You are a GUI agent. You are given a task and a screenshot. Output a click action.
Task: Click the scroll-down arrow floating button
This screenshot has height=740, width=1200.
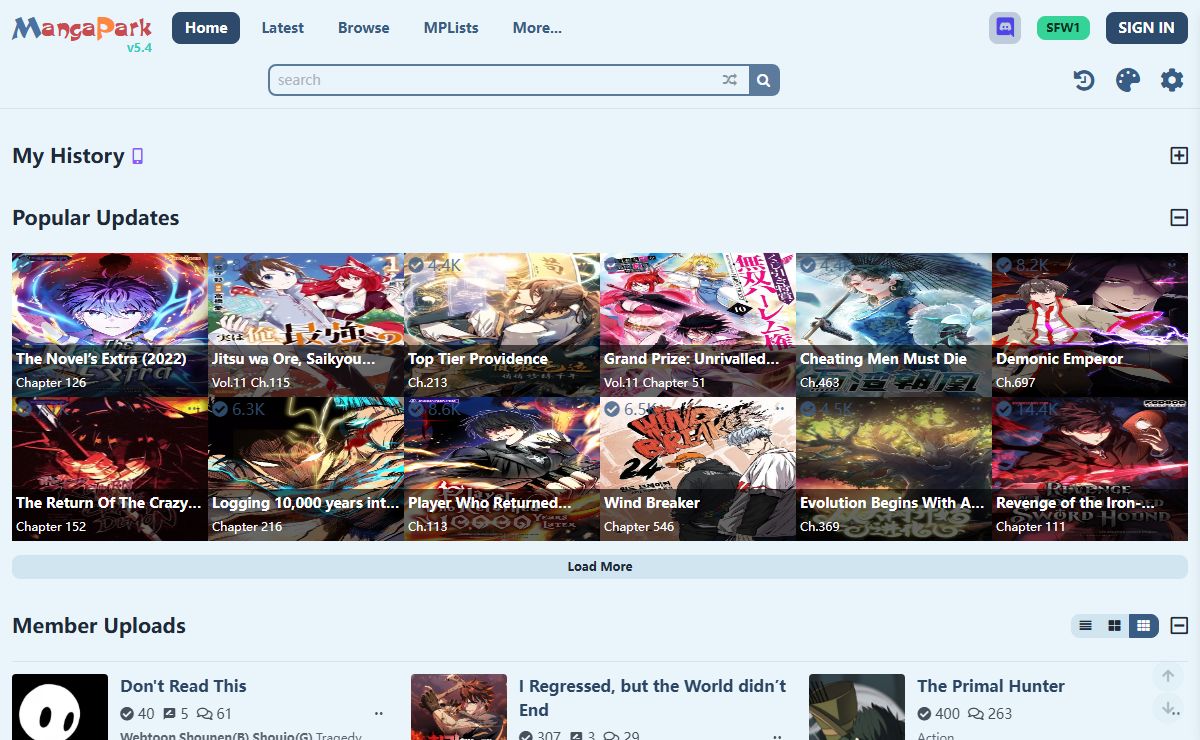pos(1168,709)
